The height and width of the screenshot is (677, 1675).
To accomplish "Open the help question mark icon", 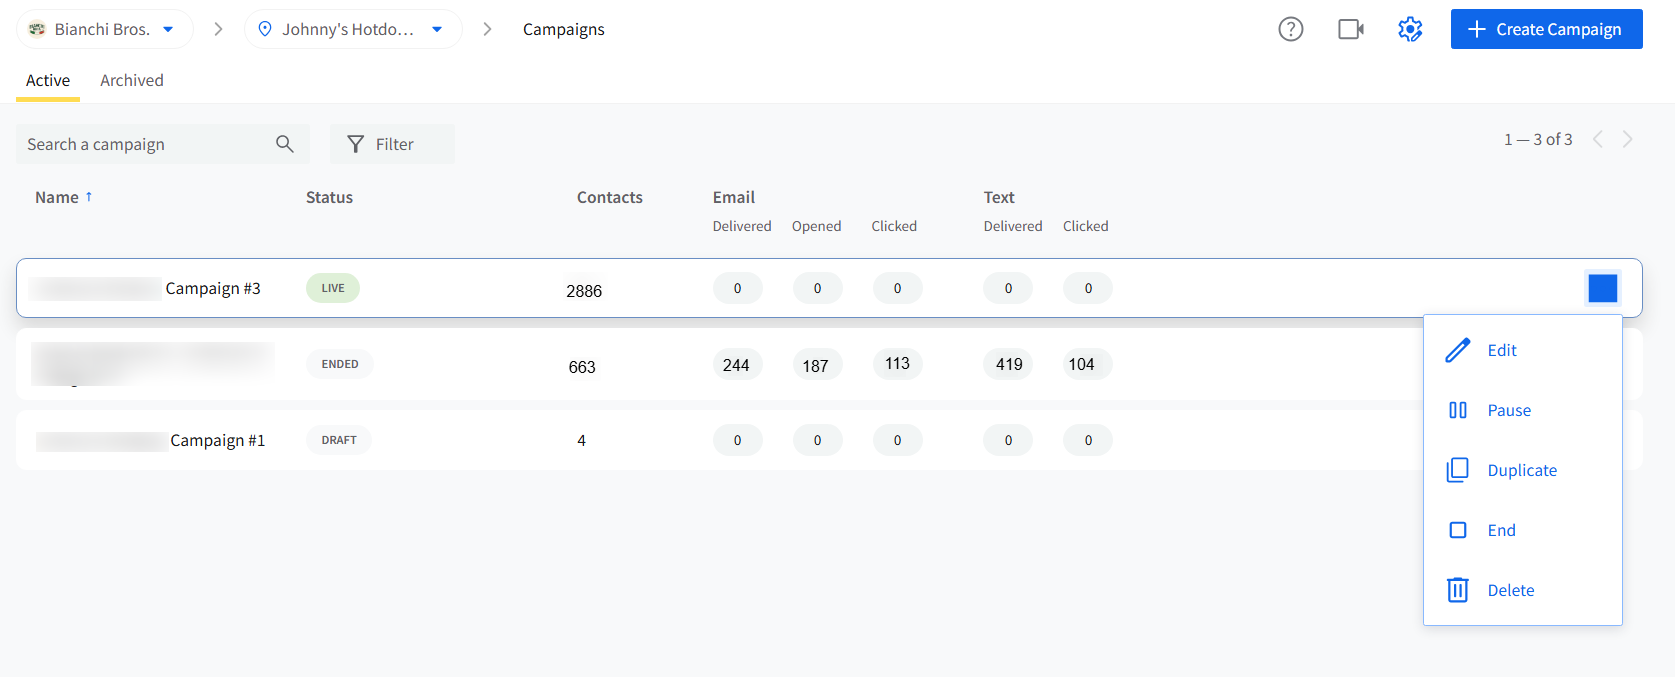I will 1291,29.
